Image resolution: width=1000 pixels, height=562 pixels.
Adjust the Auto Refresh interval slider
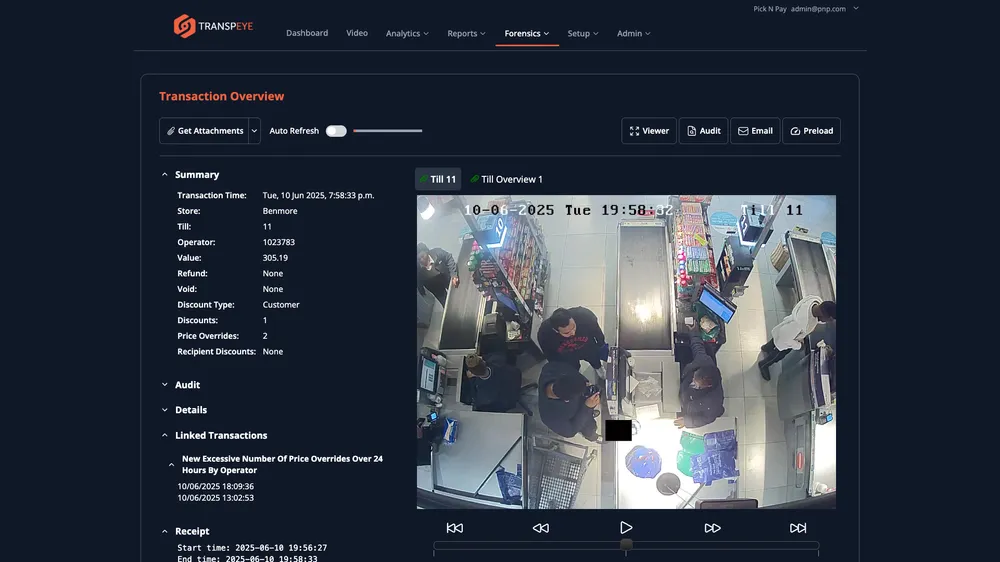388,131
